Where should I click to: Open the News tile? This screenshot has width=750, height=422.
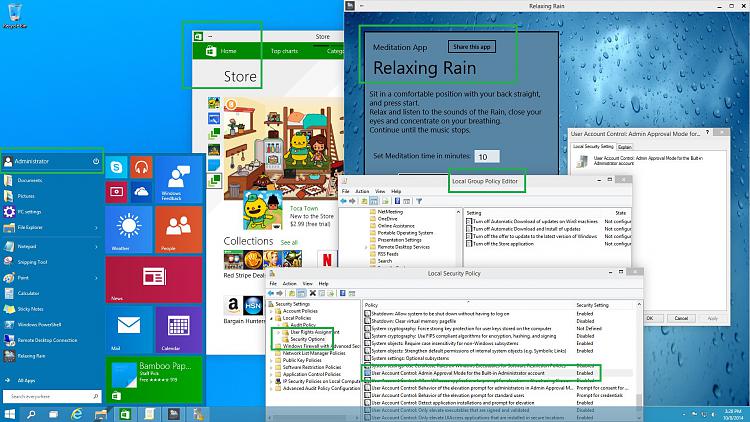point(154,279)
